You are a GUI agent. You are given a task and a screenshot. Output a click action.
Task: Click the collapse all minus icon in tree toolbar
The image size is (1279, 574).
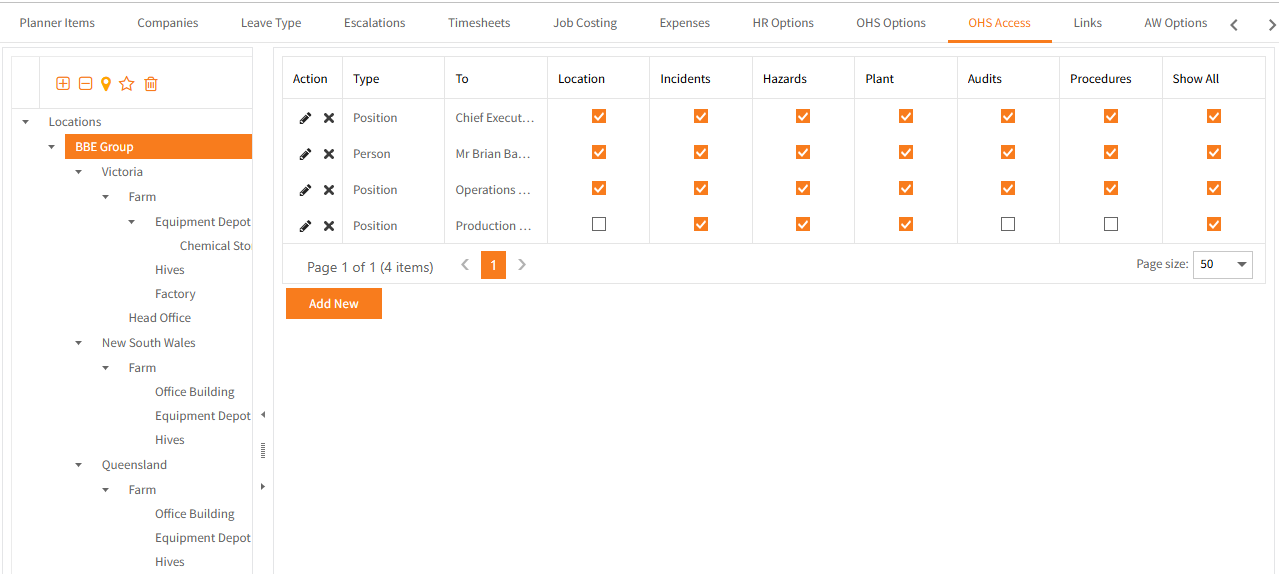(x=85, y=84)
